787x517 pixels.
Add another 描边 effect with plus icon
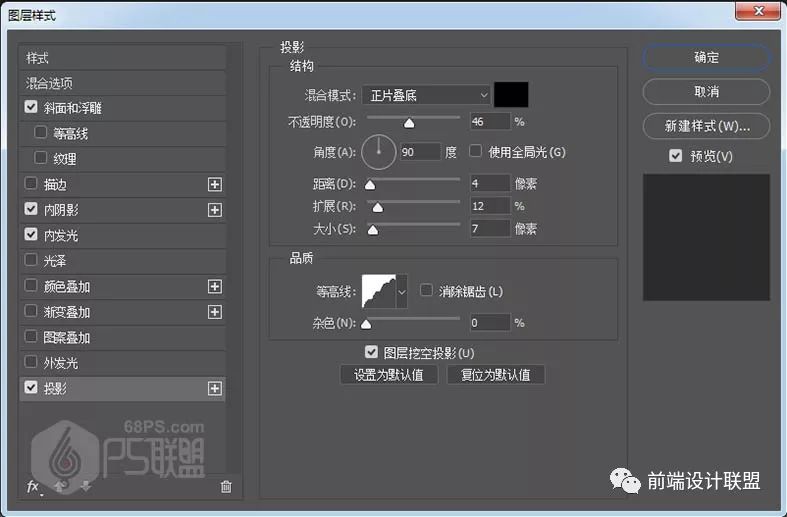click(215, 184)
